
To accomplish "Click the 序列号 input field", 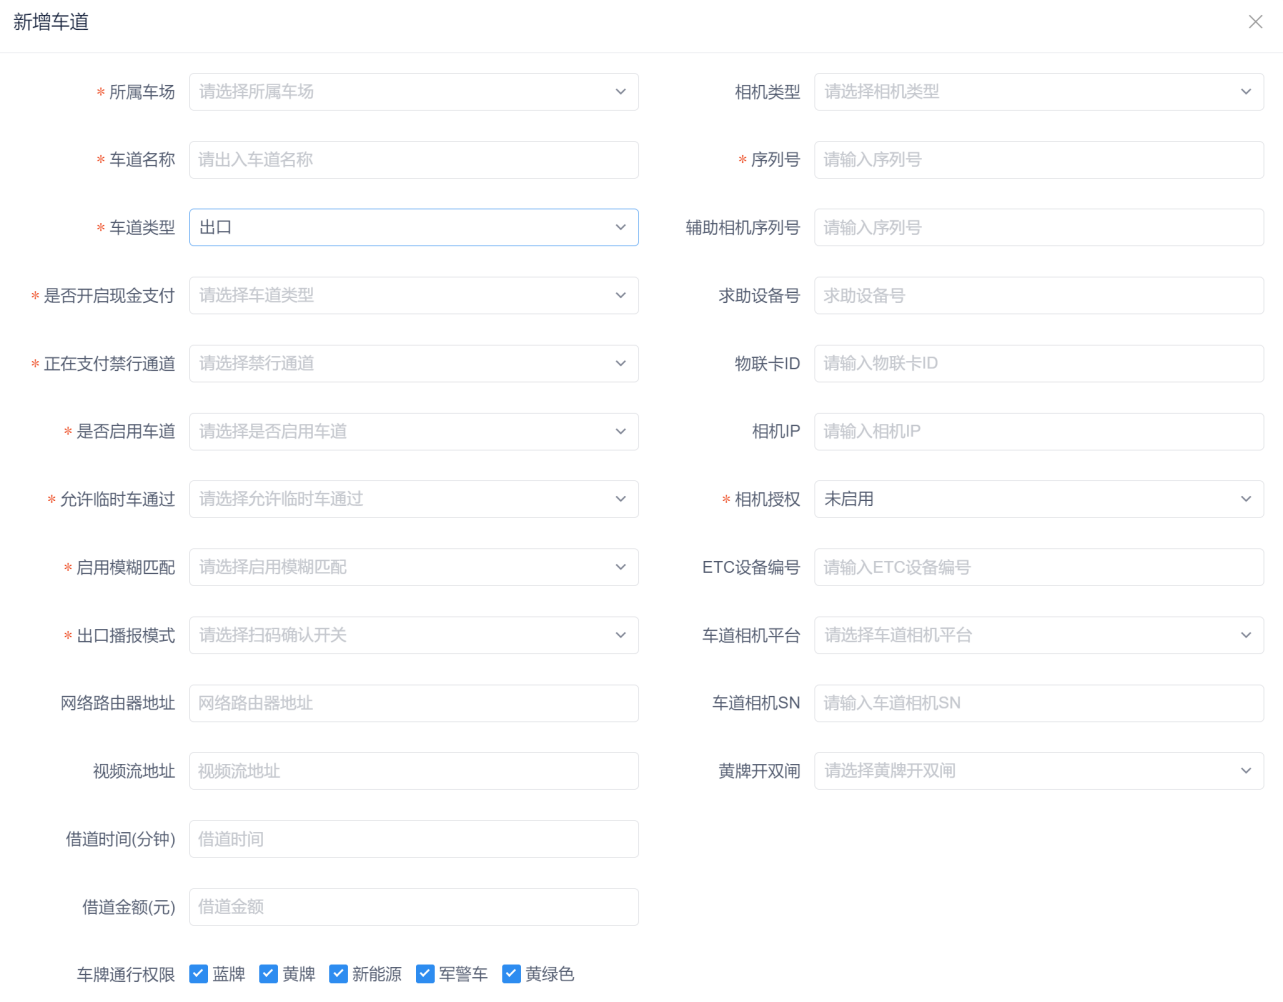I will [1039, 160].
